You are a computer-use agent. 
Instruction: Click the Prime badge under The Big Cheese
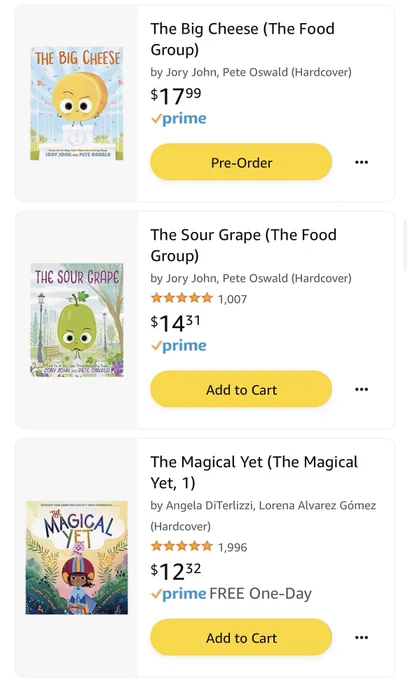point(179,118)
